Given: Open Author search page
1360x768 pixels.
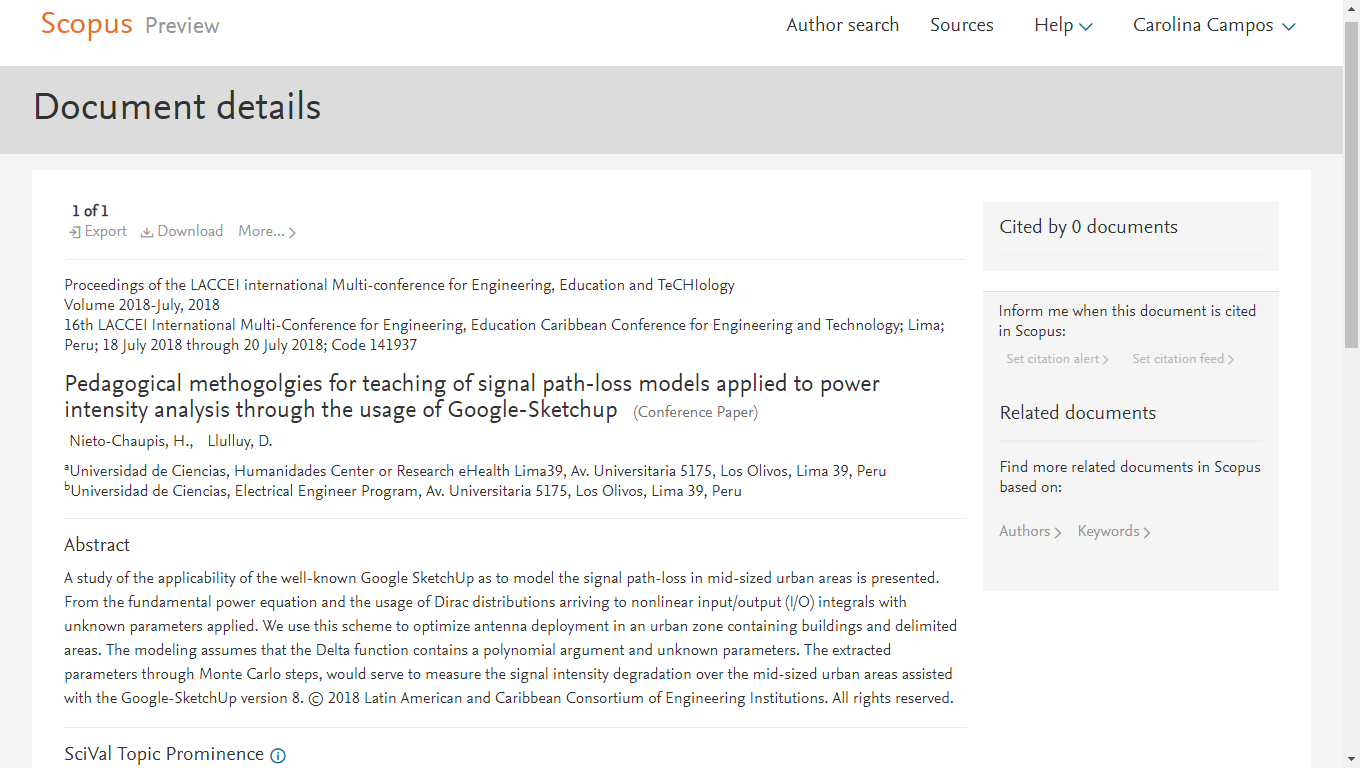Looking at the screenshot, I should 842,25.
